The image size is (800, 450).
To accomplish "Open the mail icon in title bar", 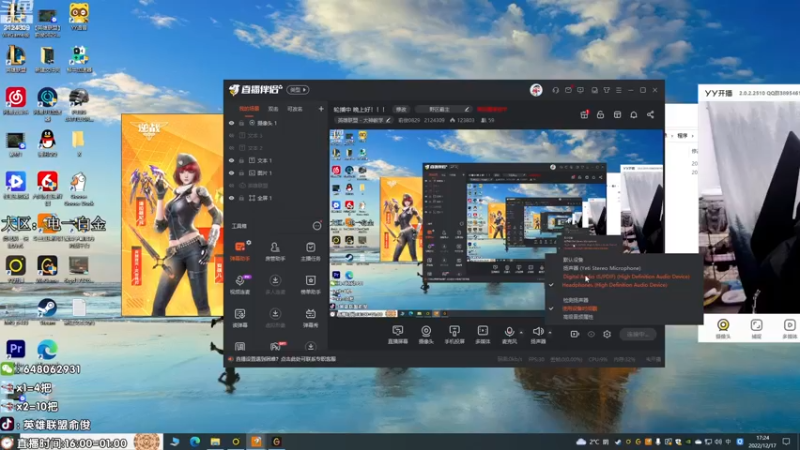I will tap(568, 90).
